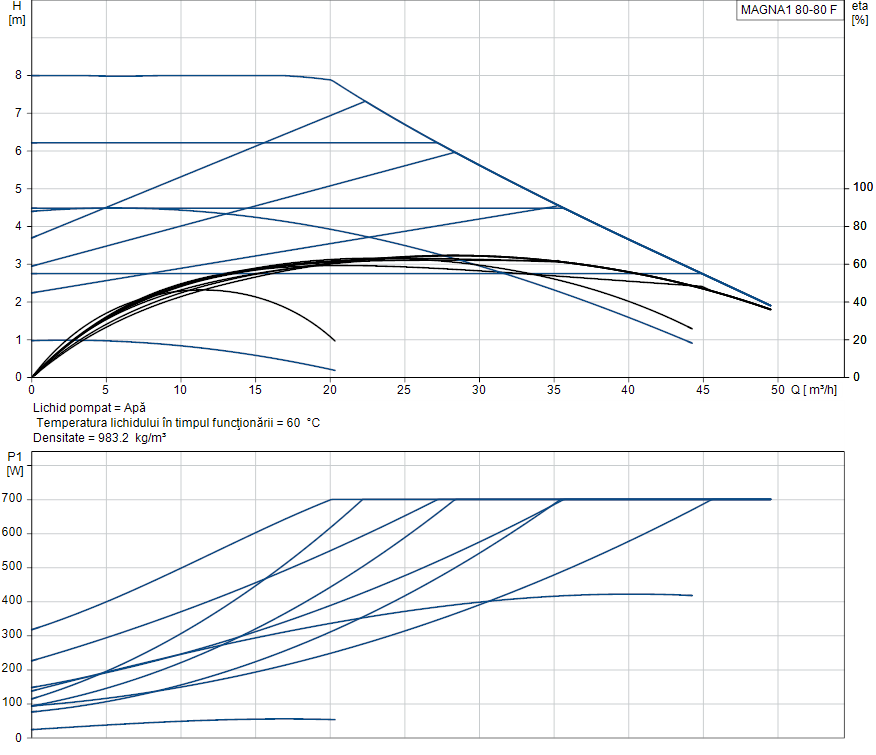
Task: Click the 3 tick on the H axis
Action: click(18, 264)
